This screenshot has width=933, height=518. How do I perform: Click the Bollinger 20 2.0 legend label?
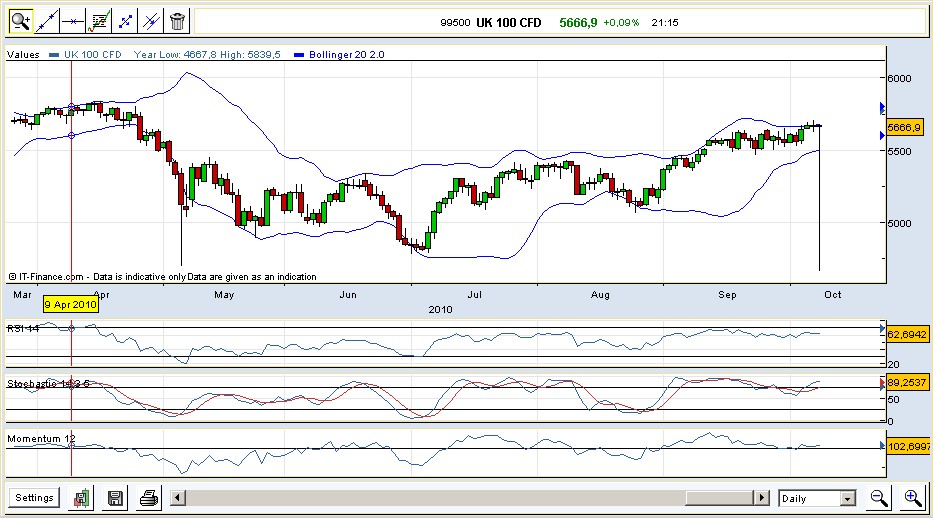point(346,55)
